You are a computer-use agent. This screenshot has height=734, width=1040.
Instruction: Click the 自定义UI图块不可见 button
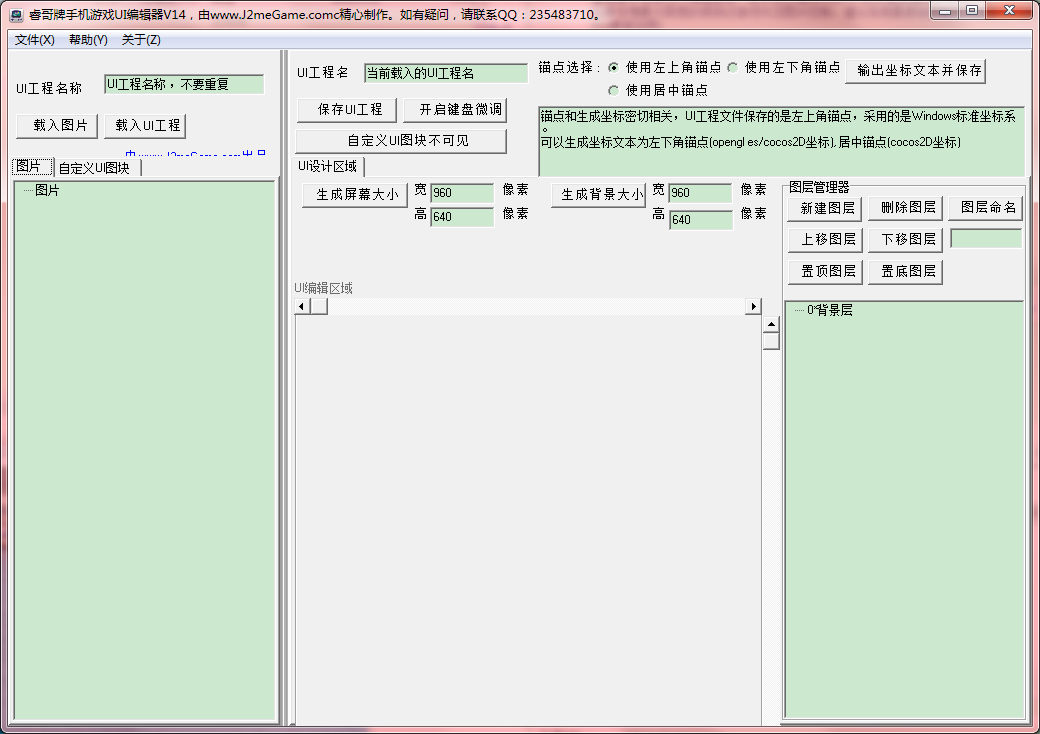[401, 141]
